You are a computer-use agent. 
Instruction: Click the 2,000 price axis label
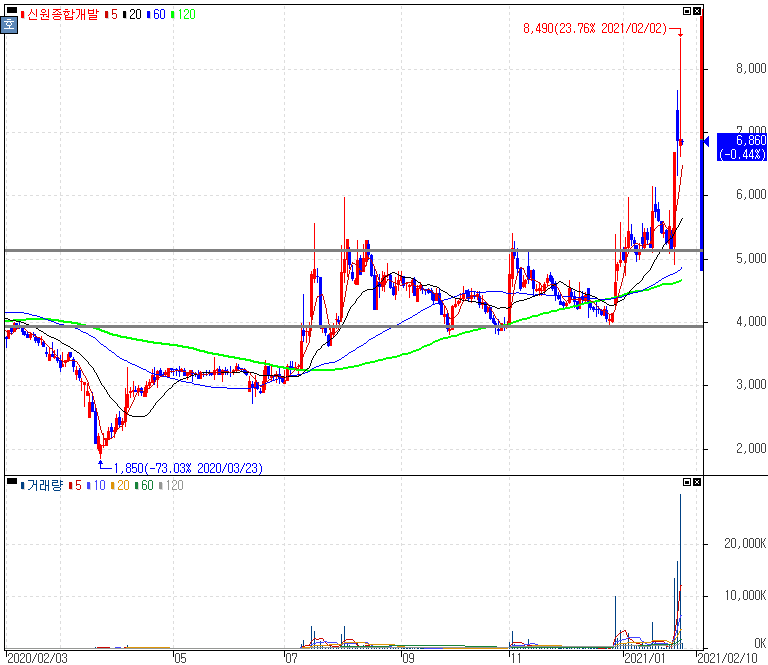751,448
